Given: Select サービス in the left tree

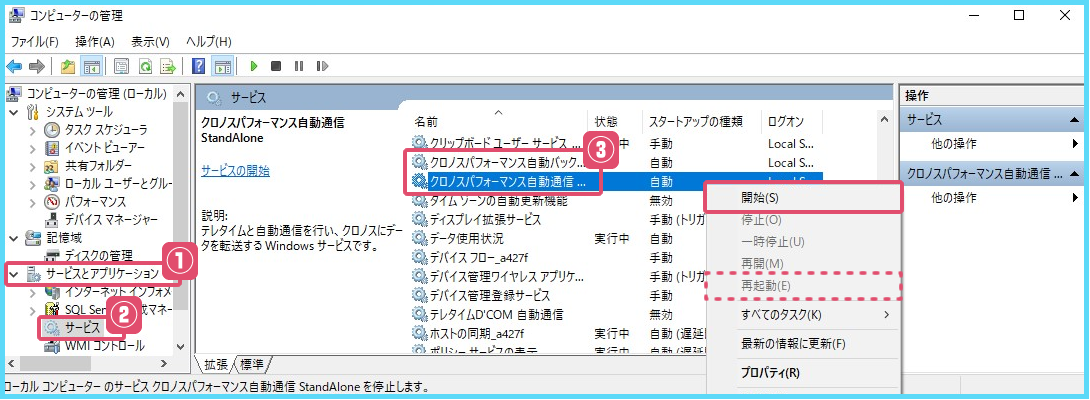Looking at the screenshot, I should (x=82, y=328).
